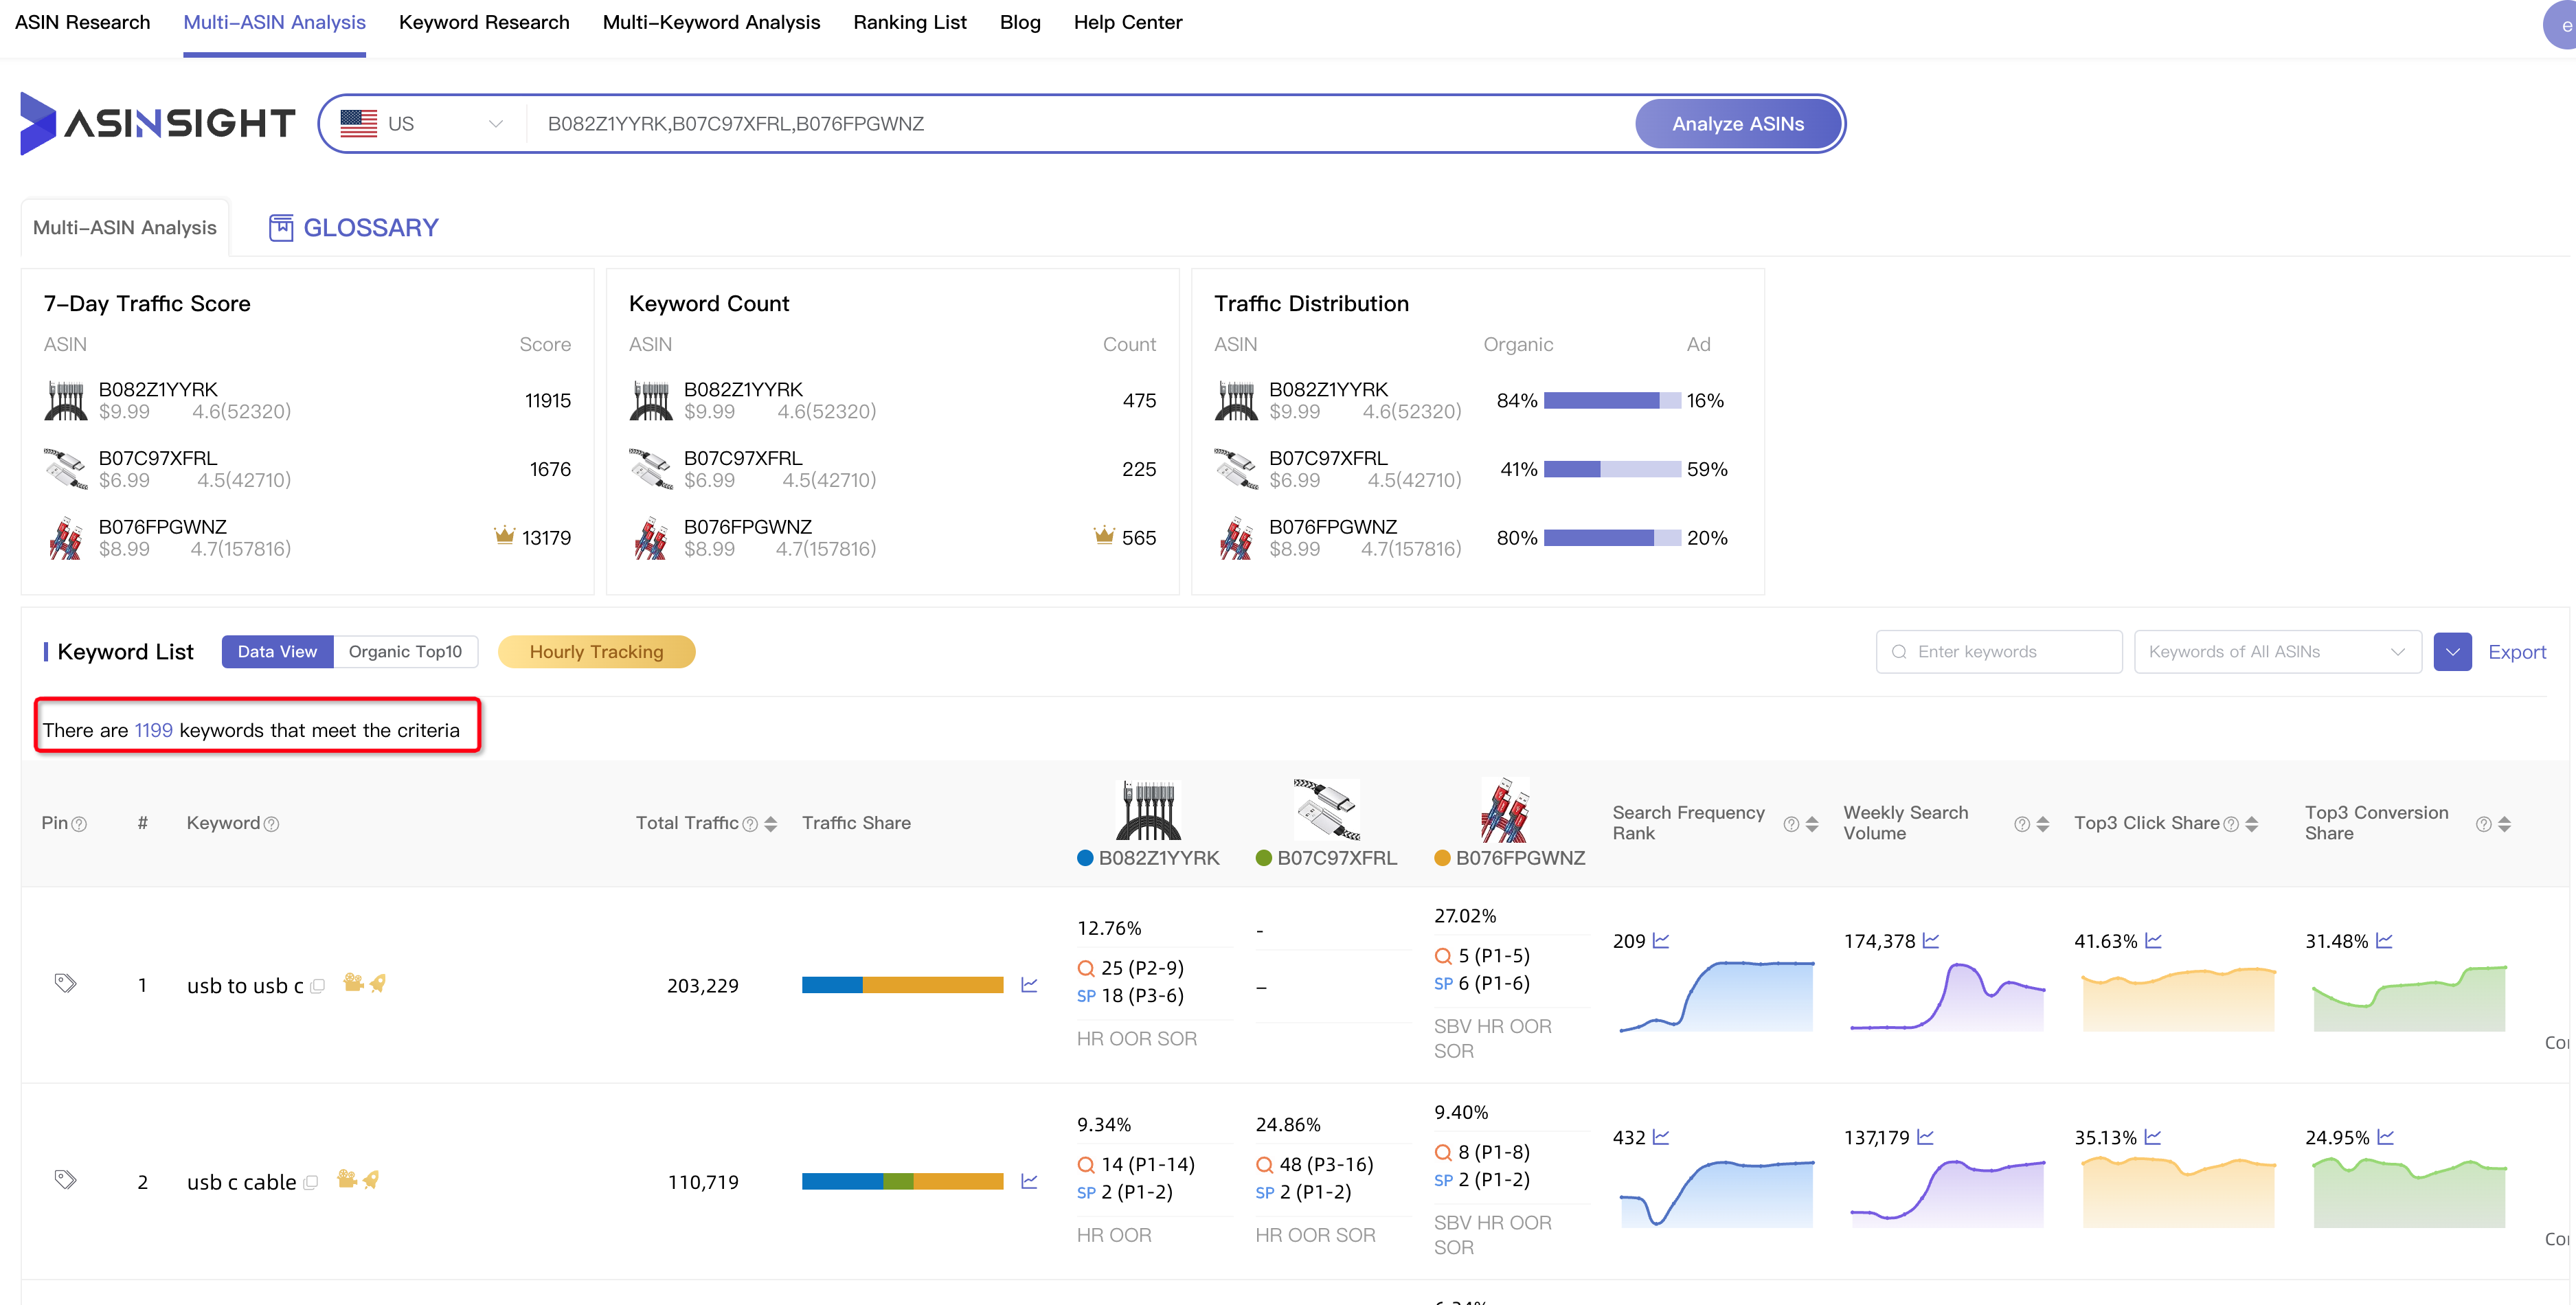Open trend chart icon next to 174,378
Image resolution: width=2576 pixels, height=1305 pixels.
[1931, 941]
